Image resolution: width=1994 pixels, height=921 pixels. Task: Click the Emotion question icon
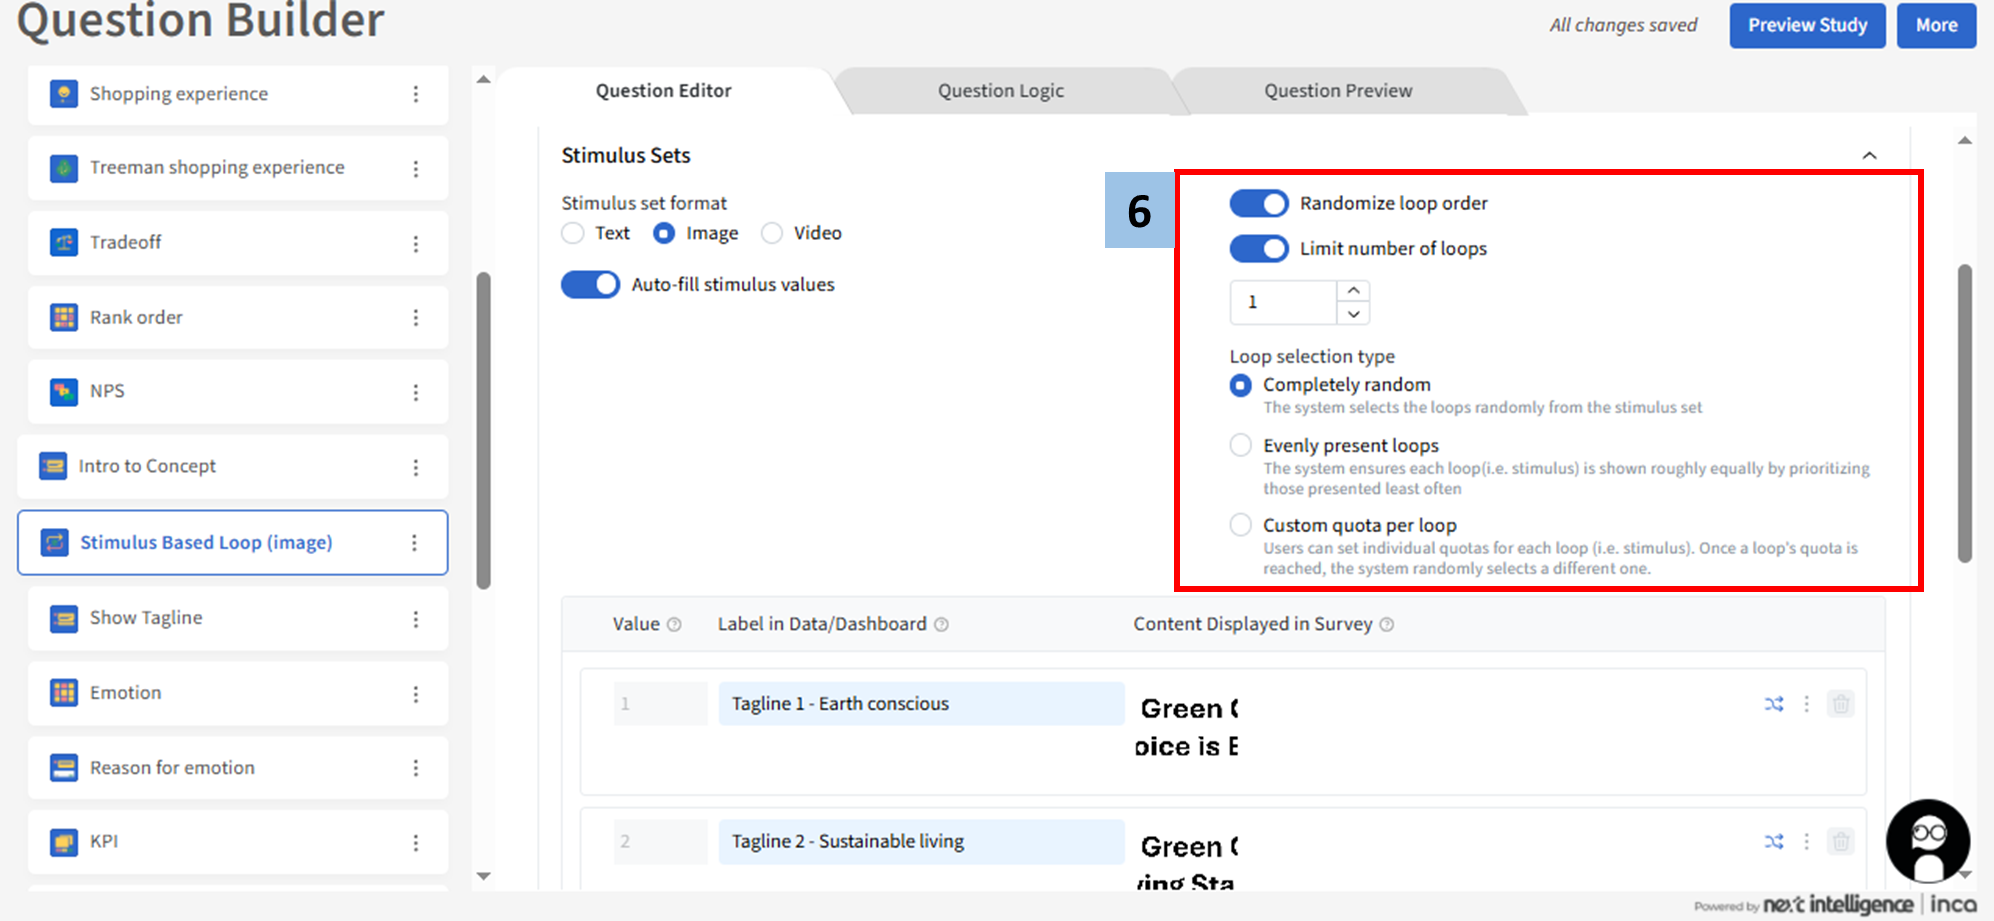[64, 692]
